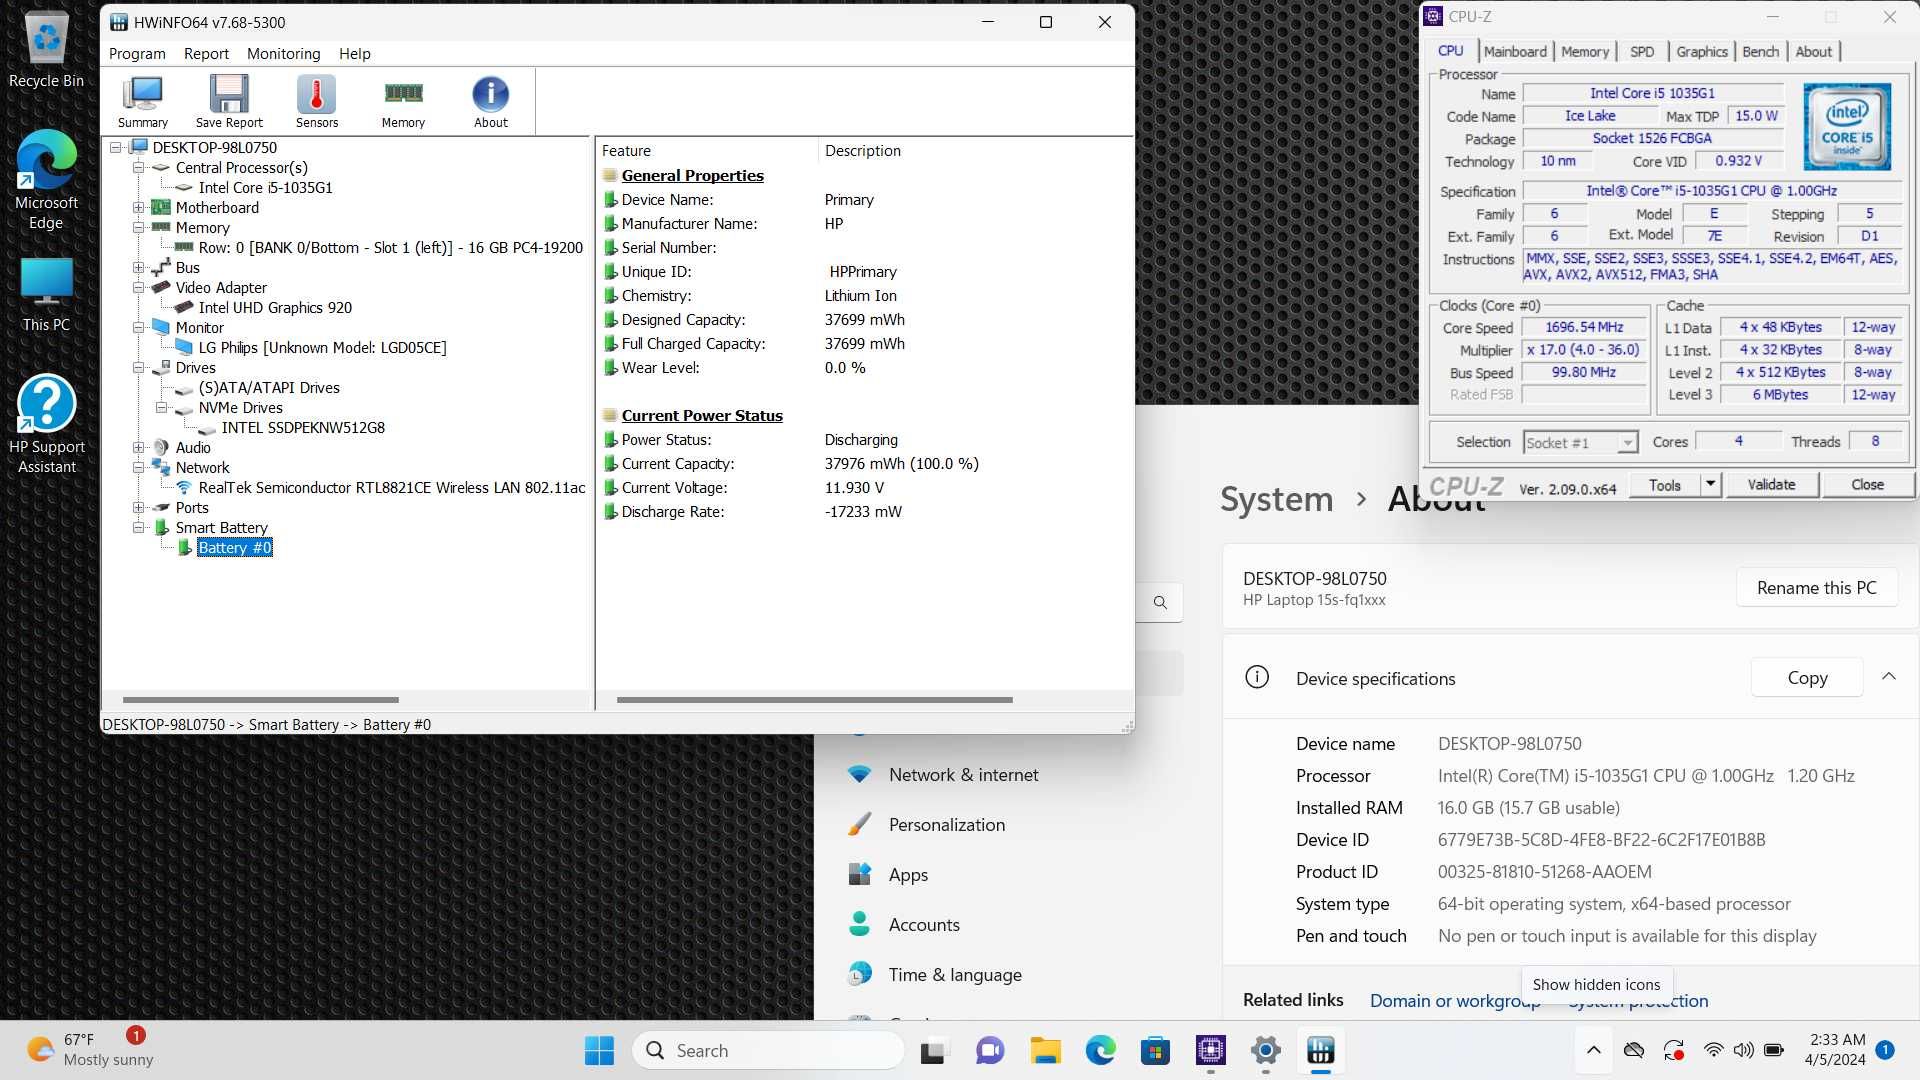Open File Explorer from the taskbar
1920x1080 pixels.
[x=1045, y=1050]
